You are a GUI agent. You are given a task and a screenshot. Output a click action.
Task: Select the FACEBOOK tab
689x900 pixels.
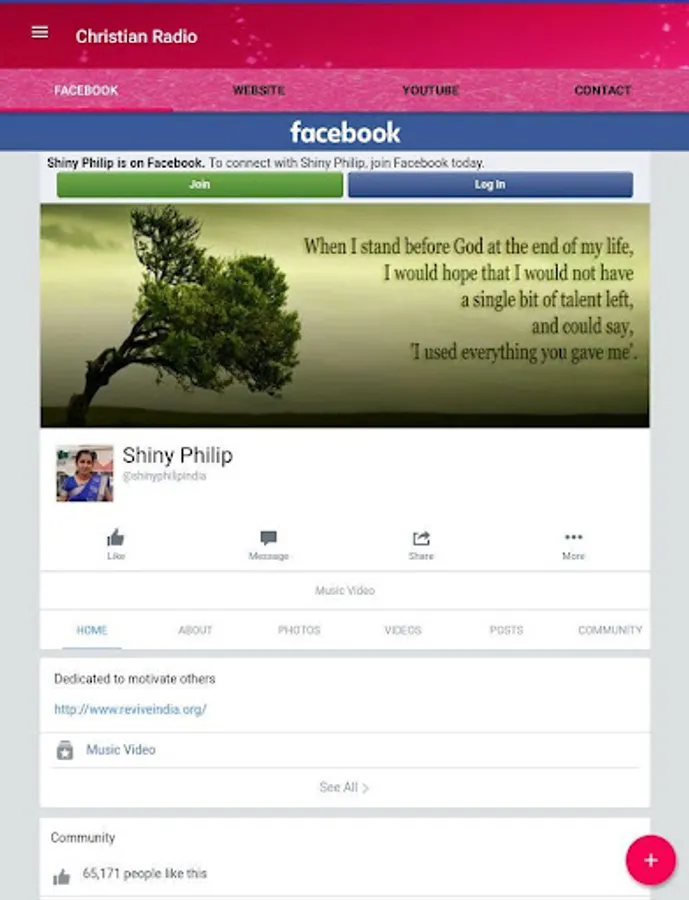86,90
